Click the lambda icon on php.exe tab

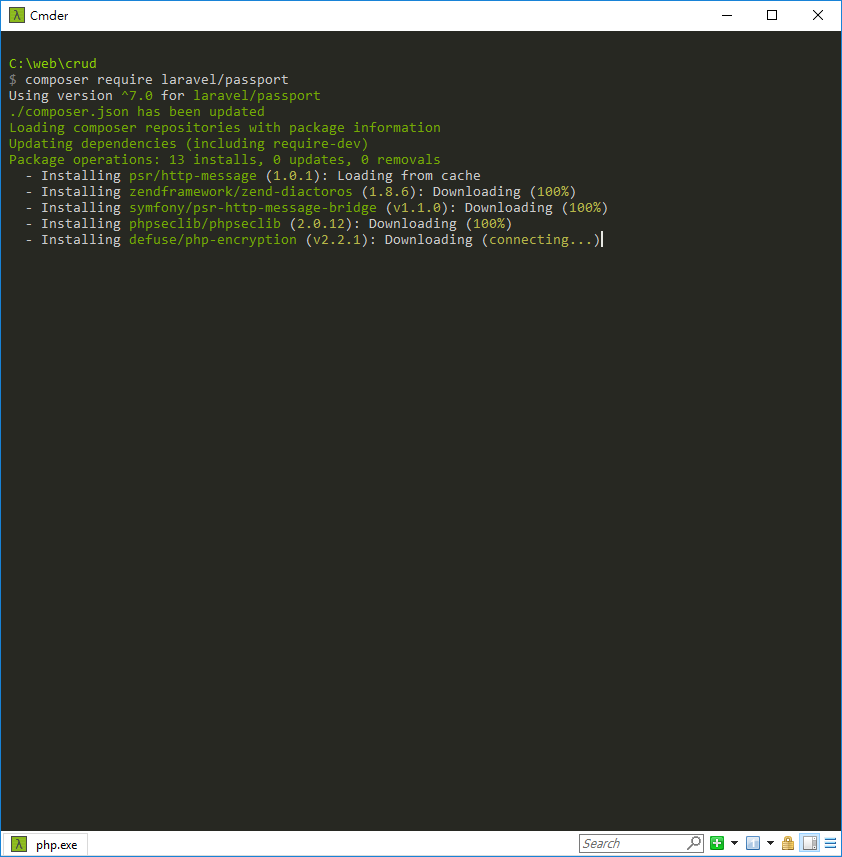(19, 844)
